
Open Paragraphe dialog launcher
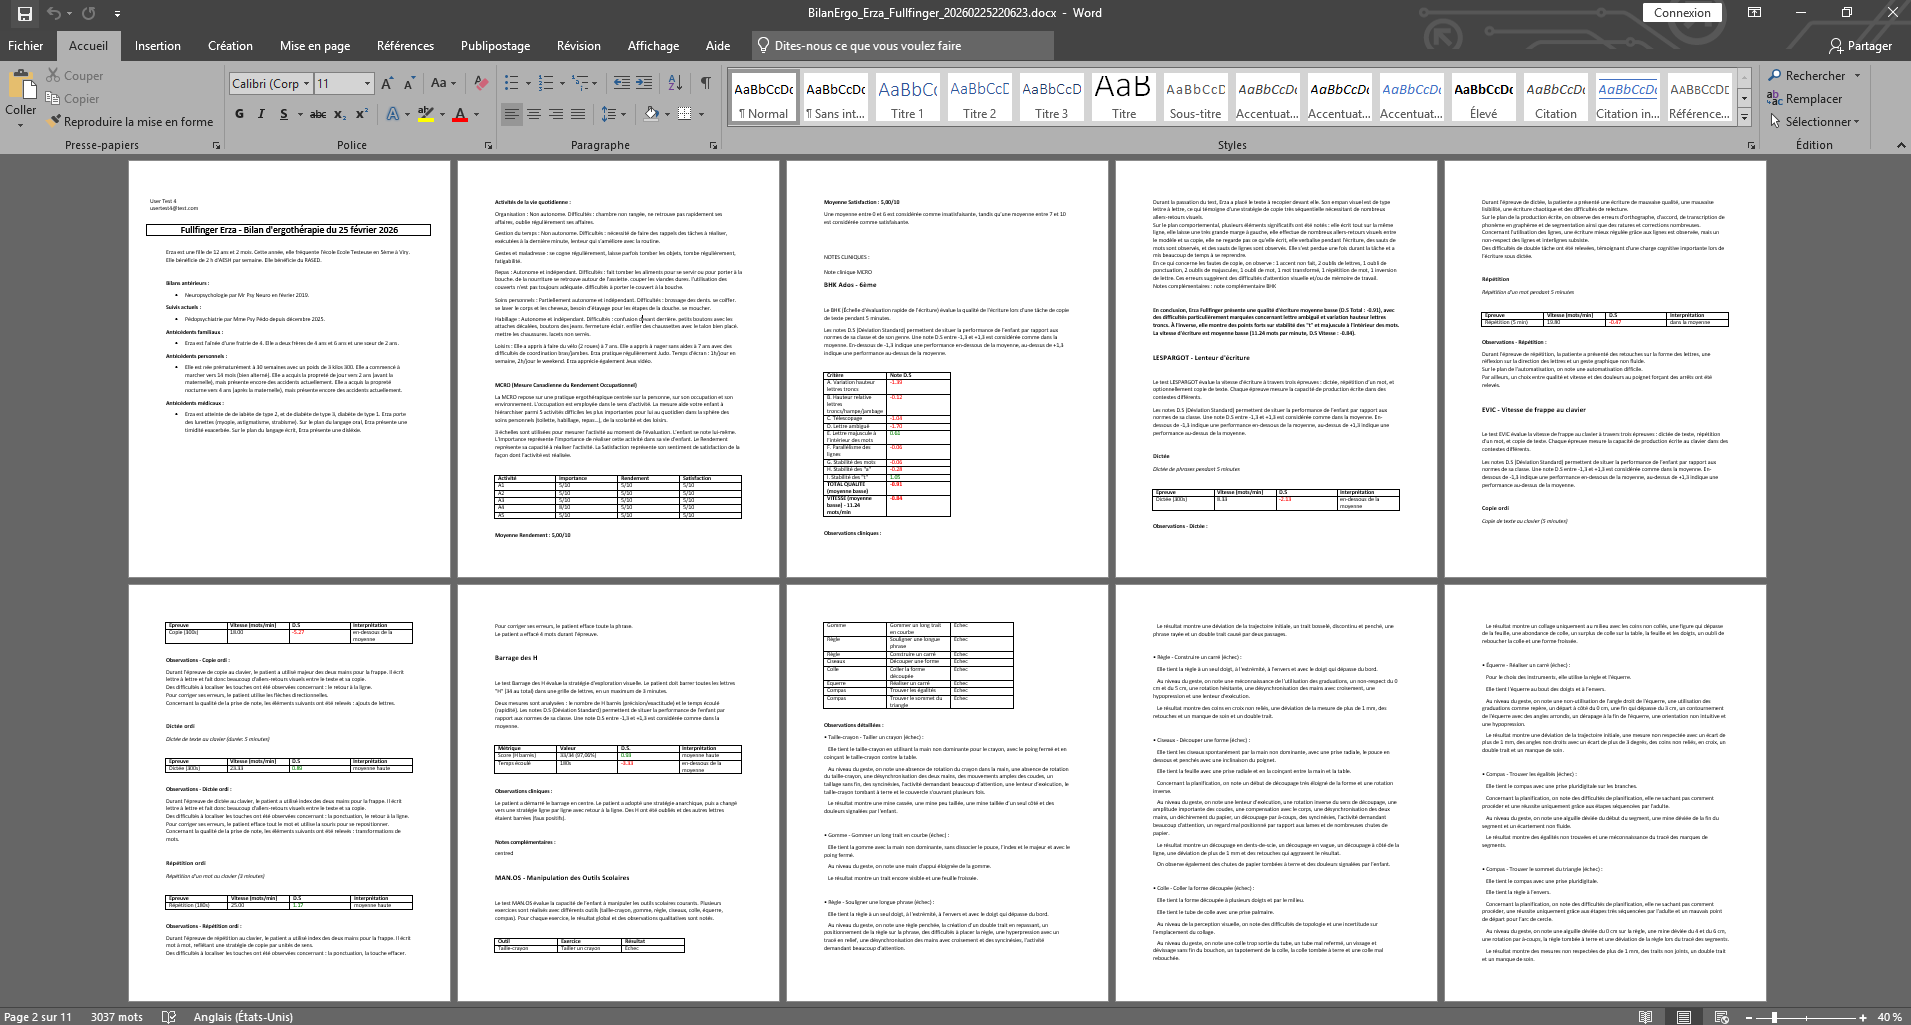[x=713, y=146]
